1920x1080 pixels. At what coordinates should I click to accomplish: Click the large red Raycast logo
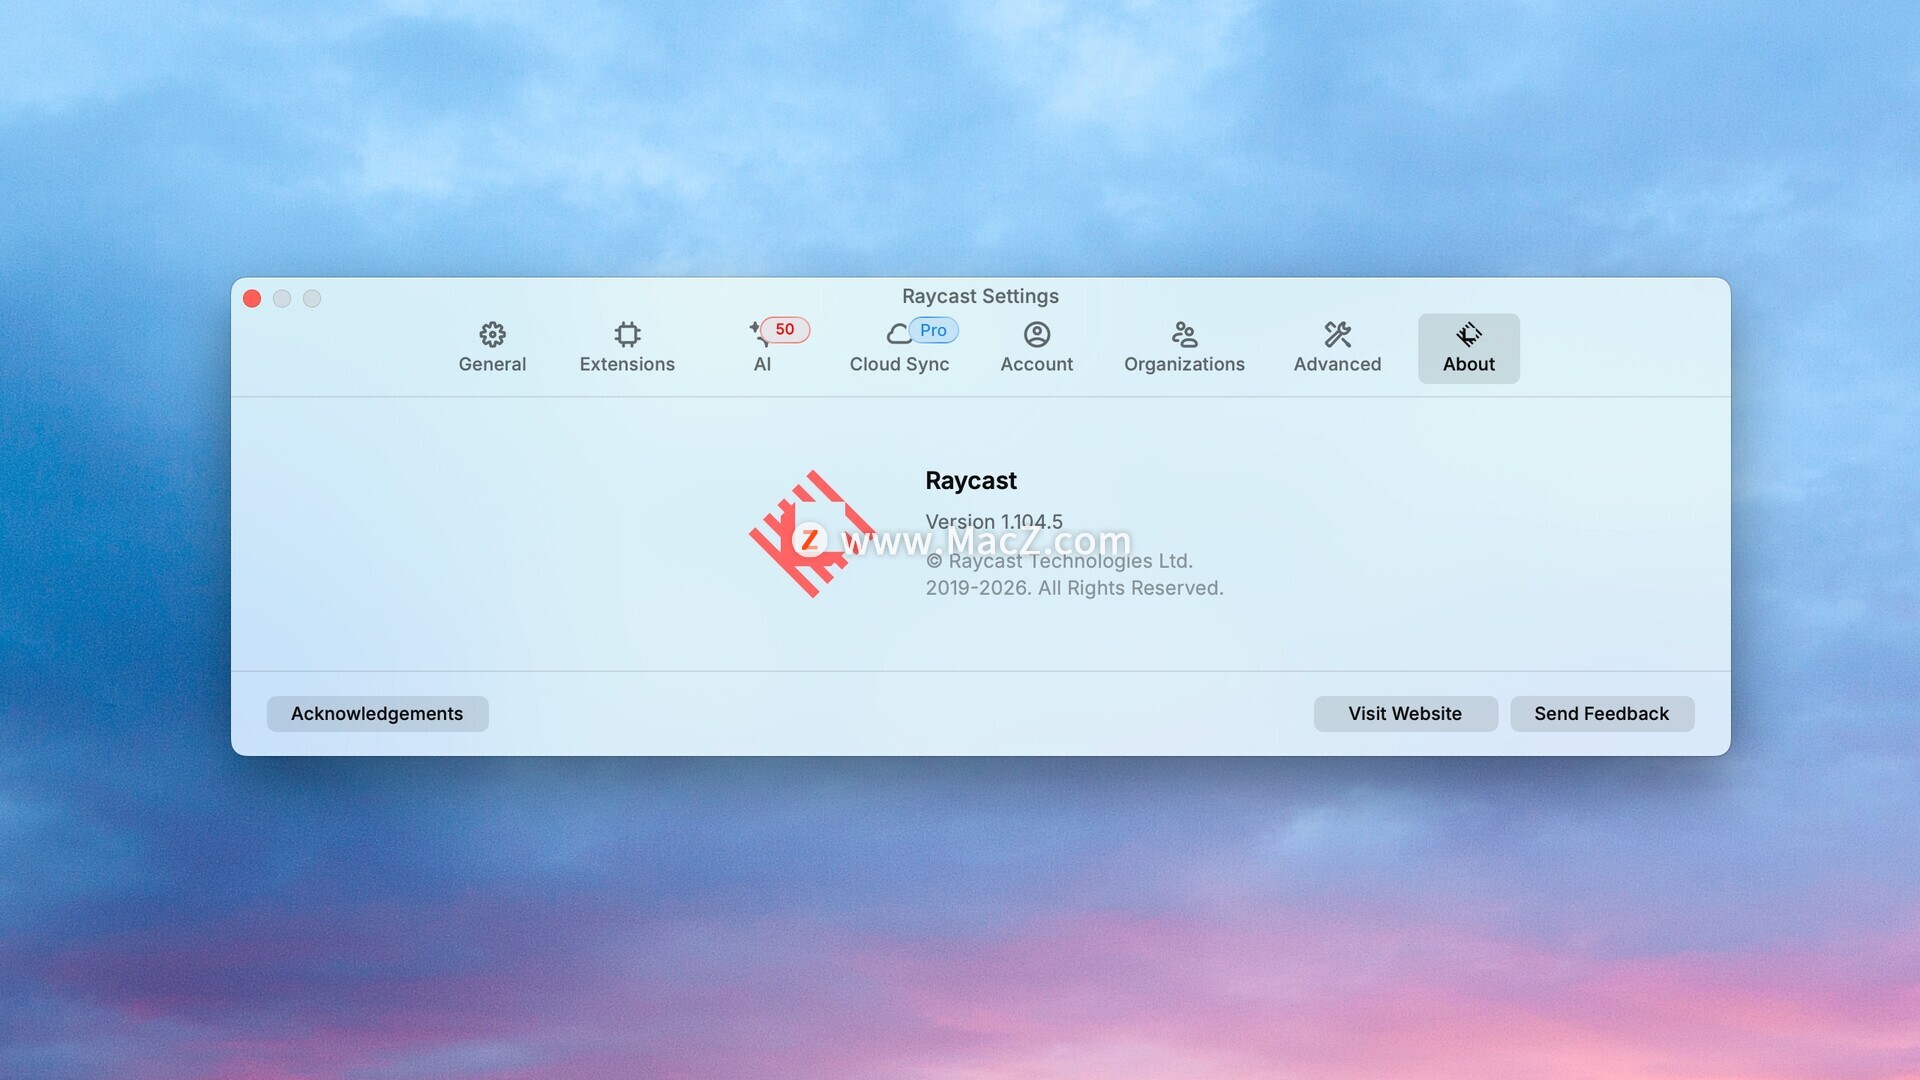[x=810, y=535]
